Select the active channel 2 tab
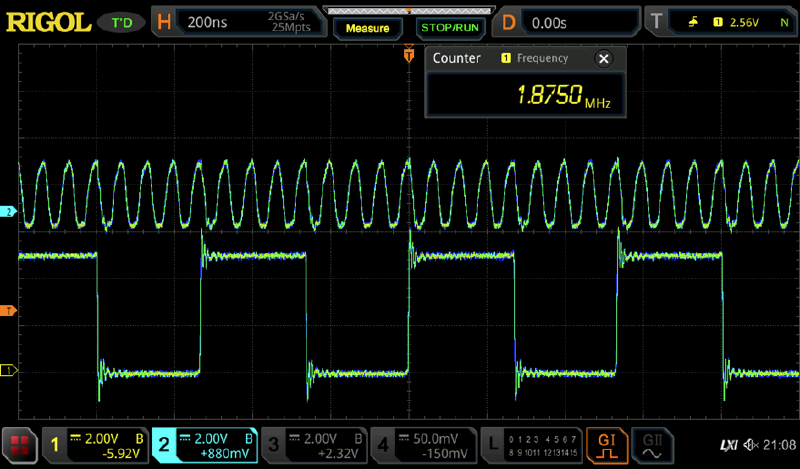The height and width of the screenshot is (469, 800). point(204,444)
